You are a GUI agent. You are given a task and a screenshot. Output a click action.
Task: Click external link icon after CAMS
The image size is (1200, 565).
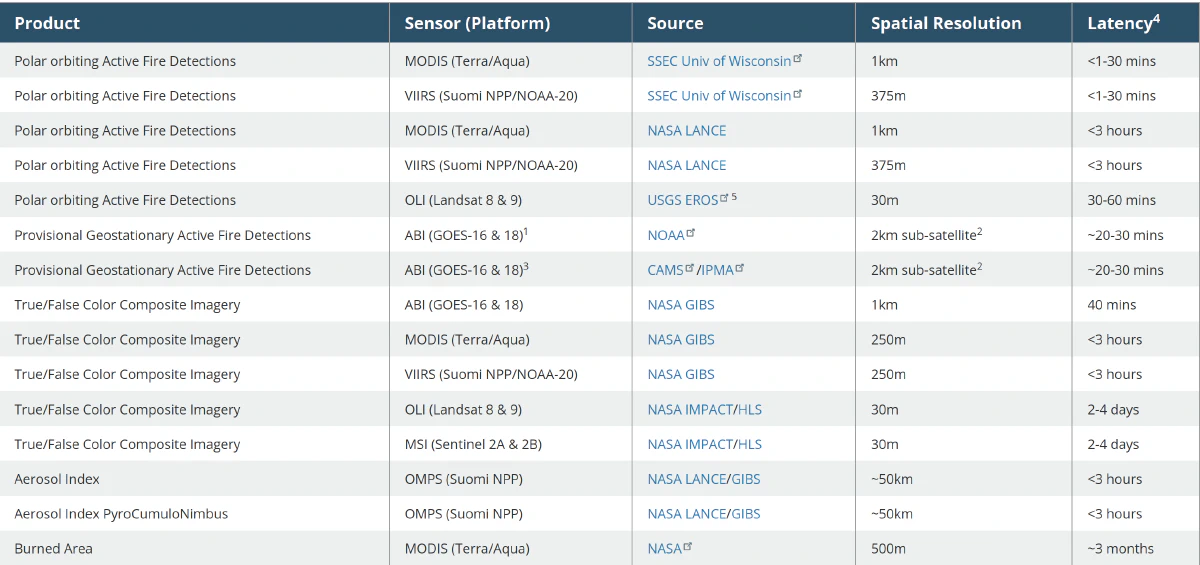(690, 268)
